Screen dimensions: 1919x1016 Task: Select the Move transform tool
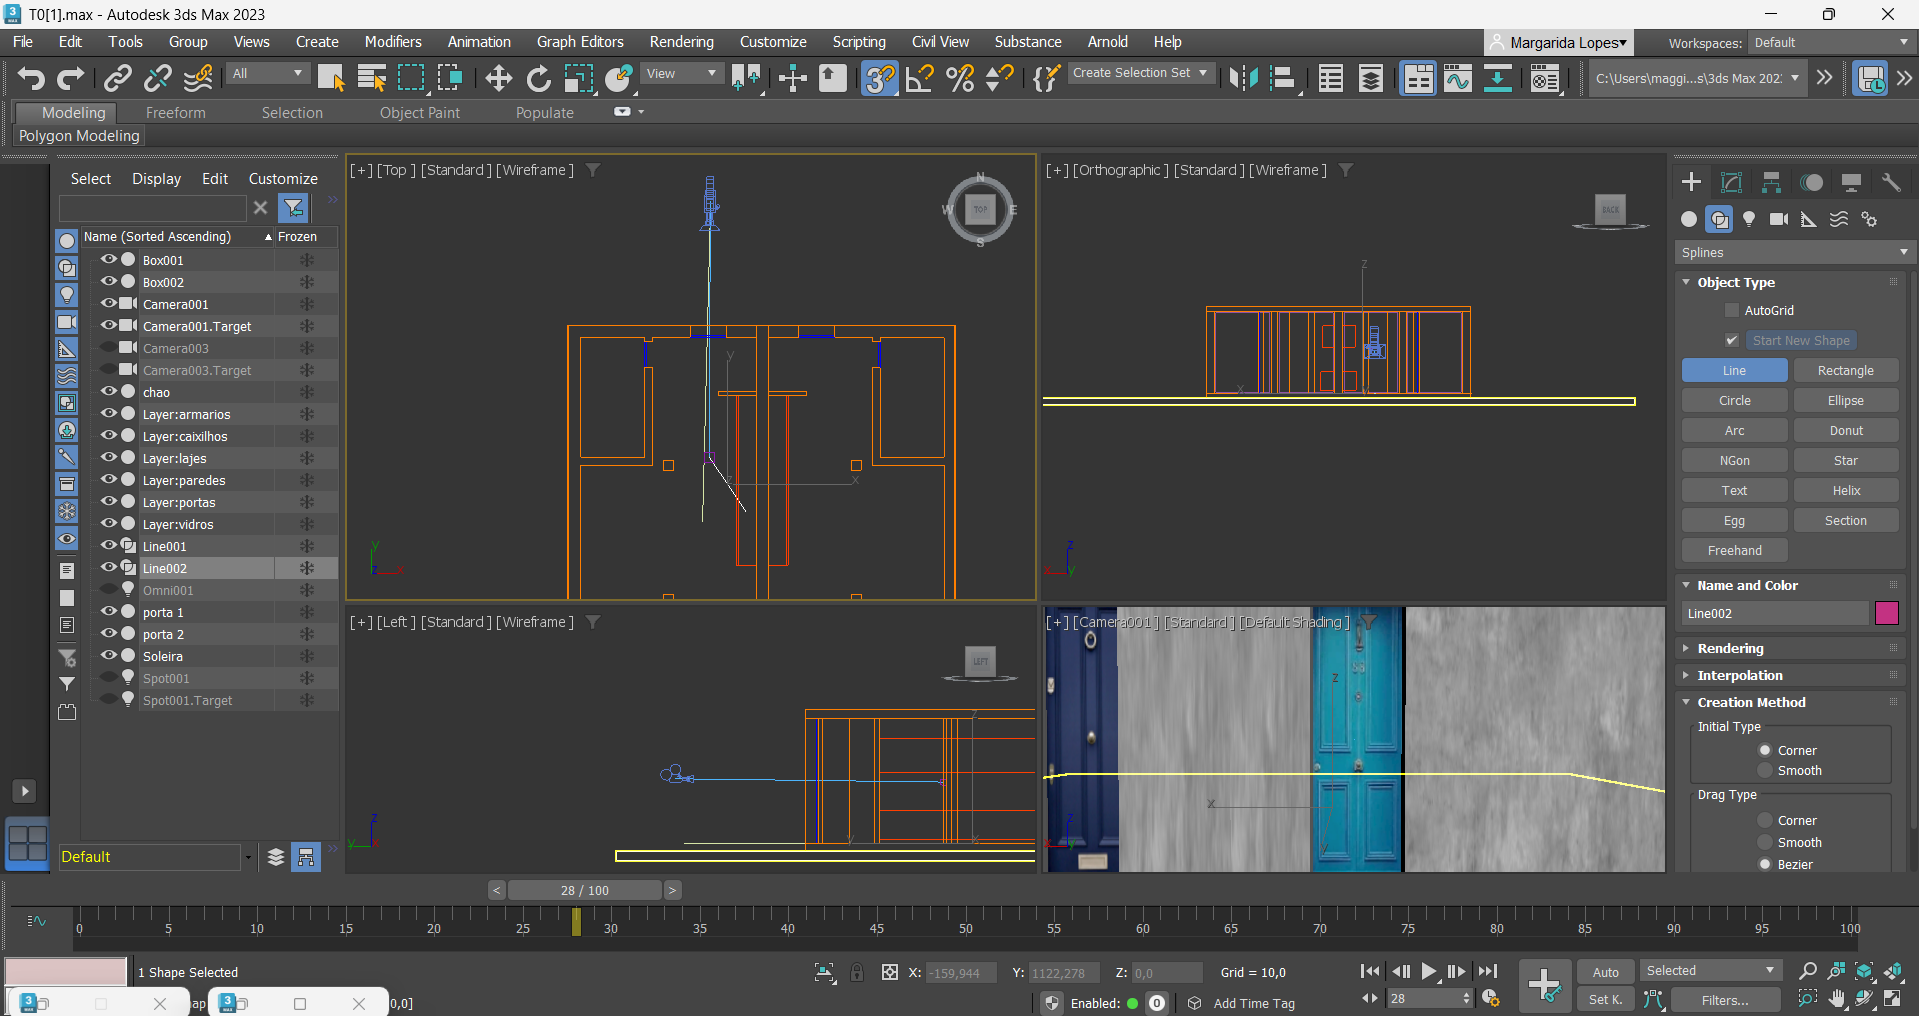(x=498, y=78)
